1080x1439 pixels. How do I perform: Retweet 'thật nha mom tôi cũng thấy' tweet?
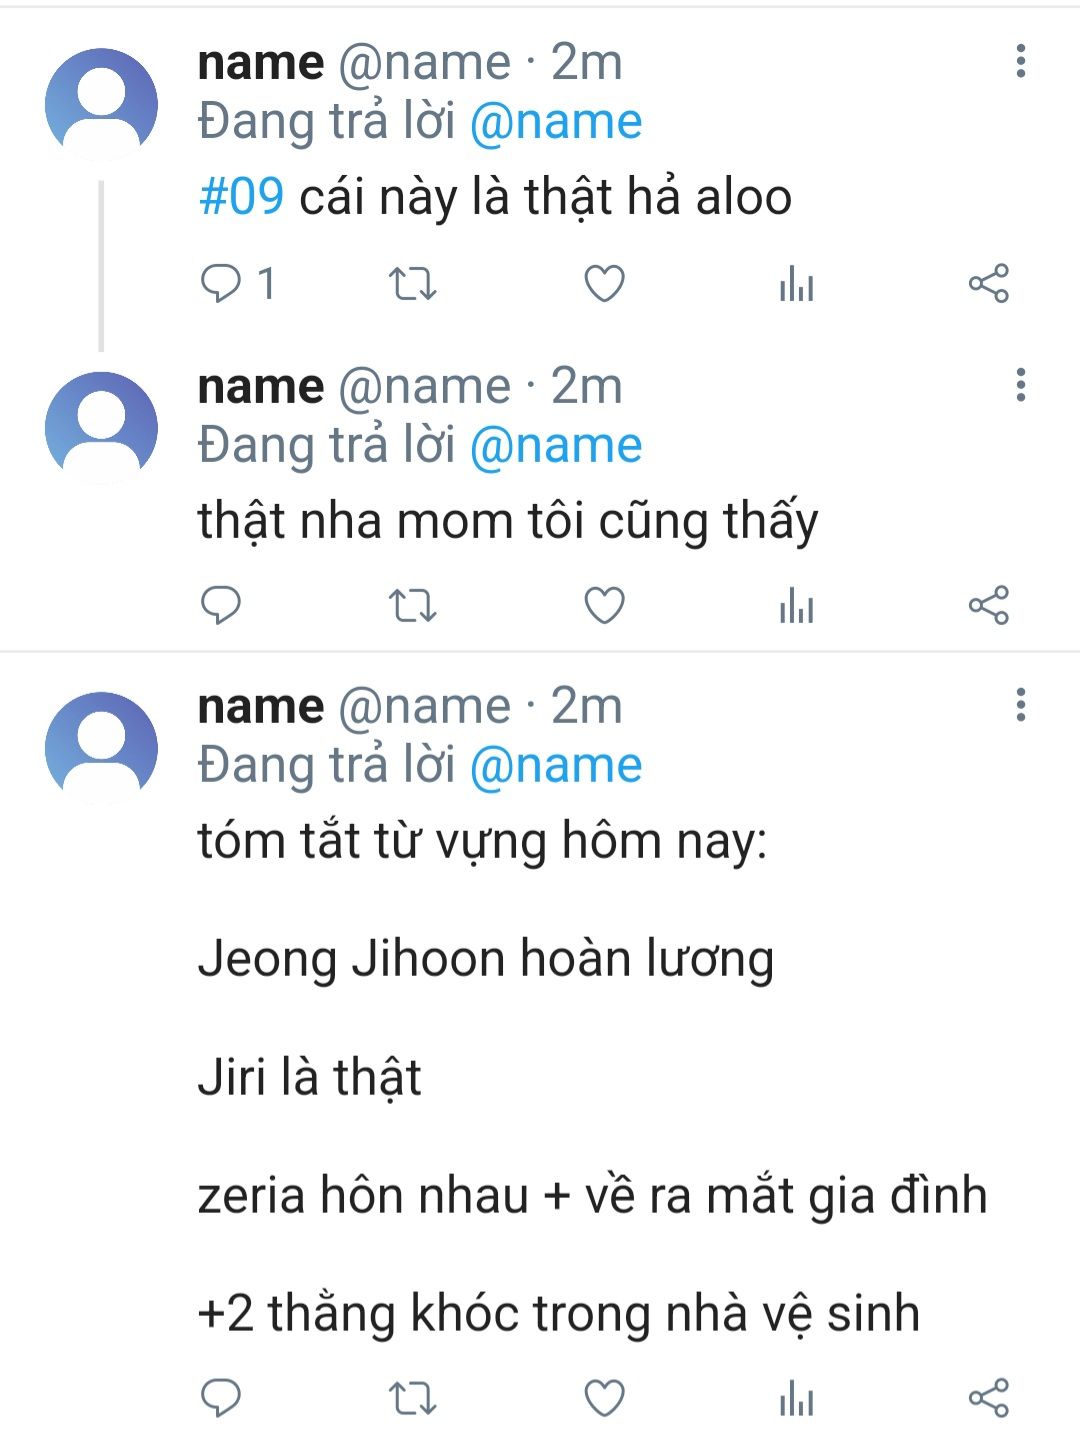[412, 605]
